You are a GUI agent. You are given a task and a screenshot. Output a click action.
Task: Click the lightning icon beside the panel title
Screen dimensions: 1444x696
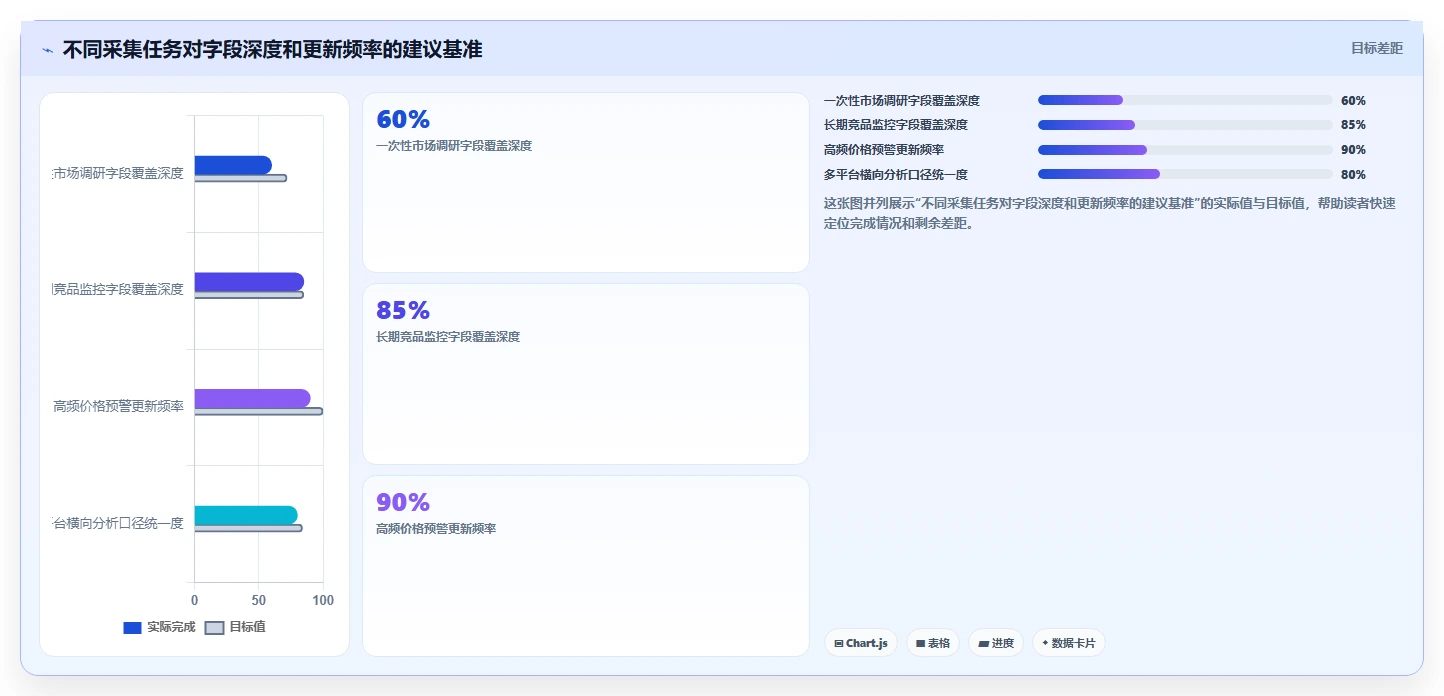(x=47, y=50)
